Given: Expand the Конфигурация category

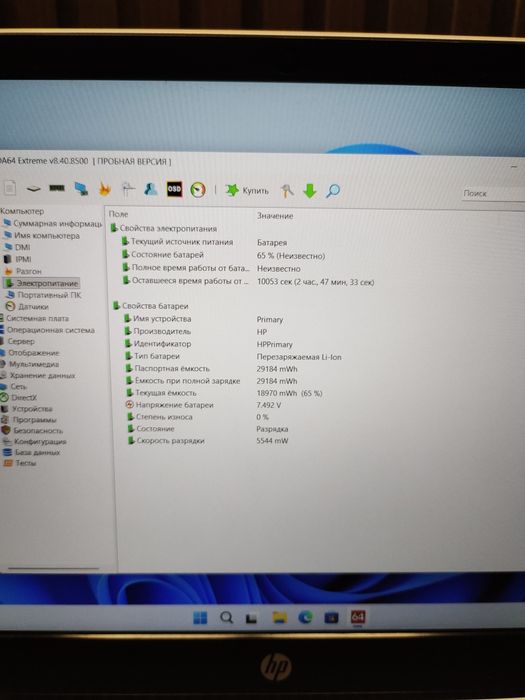Looking at the screenshot, I should click(x=33, y=441).
